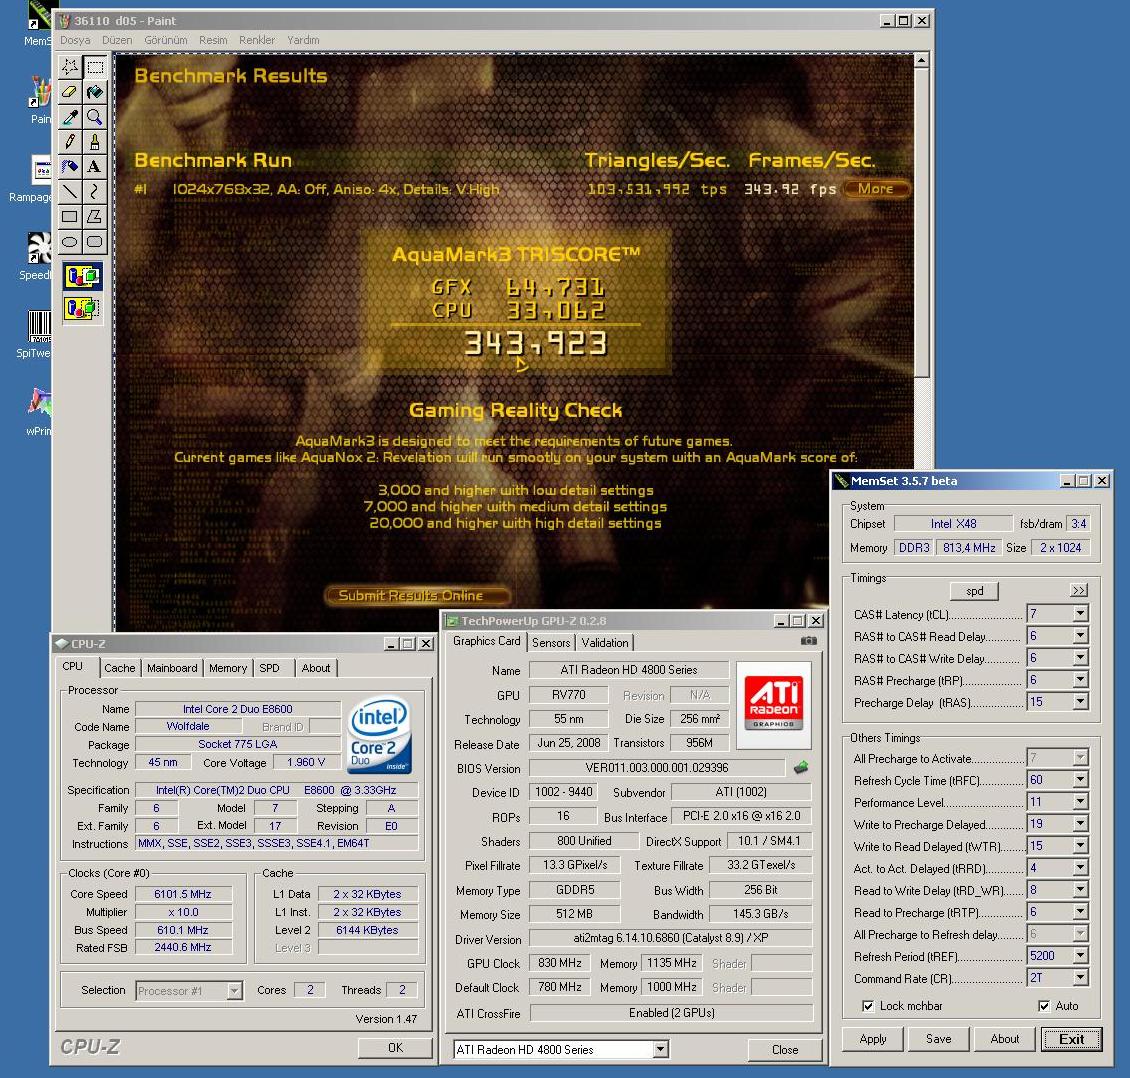Open the Command Rate (CR) dropdown
The width and height of the screenshot is (1130, 1078).
[1080, 978]
